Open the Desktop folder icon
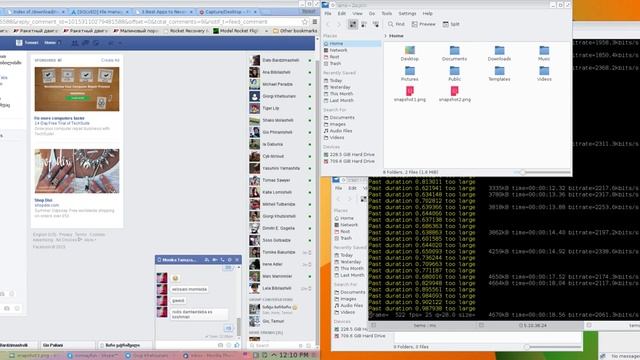Viewport: 640px width, 360px height. (409, 53)
